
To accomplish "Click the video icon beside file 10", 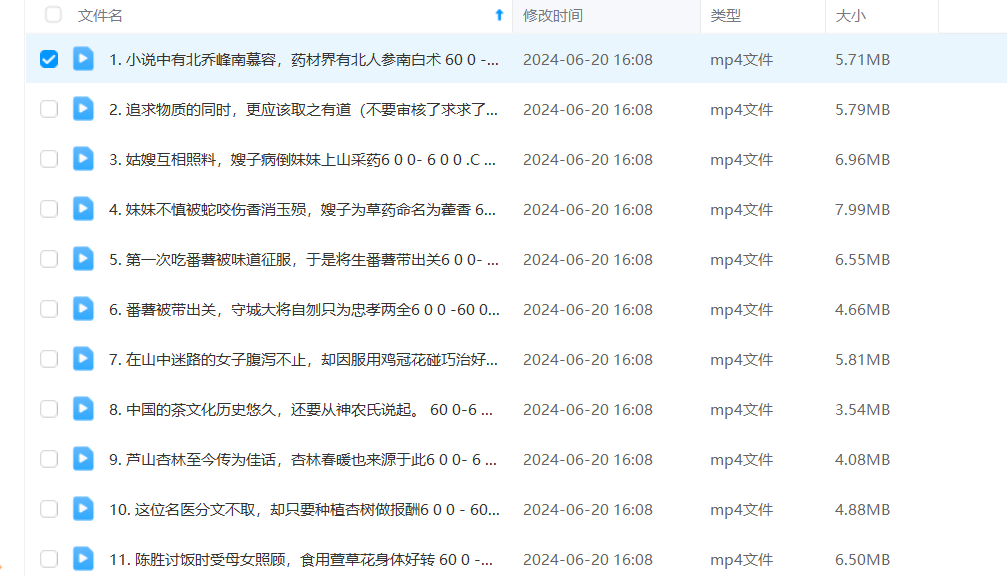I will [x=83, y=509].
